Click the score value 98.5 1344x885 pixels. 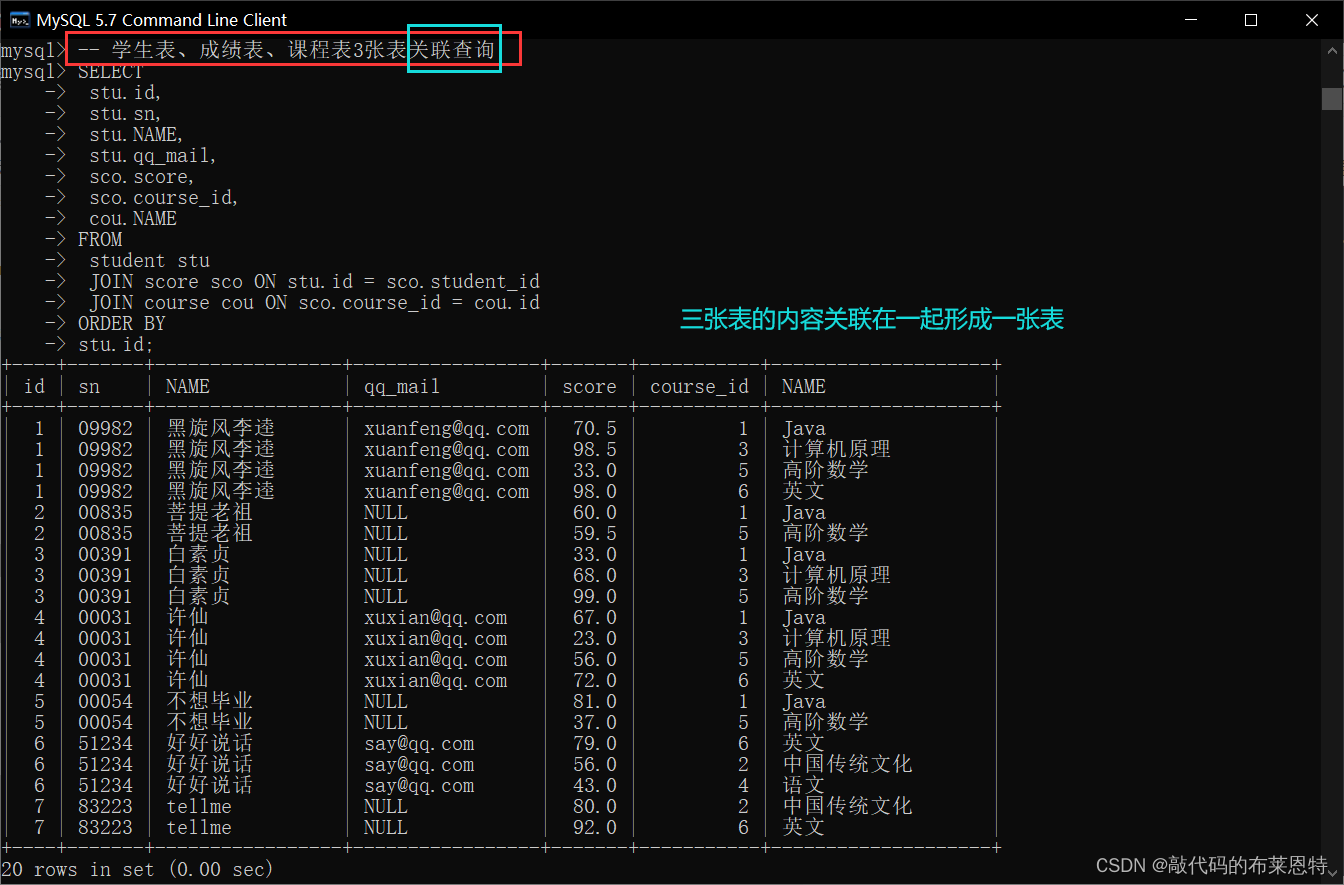click(595, 450)
